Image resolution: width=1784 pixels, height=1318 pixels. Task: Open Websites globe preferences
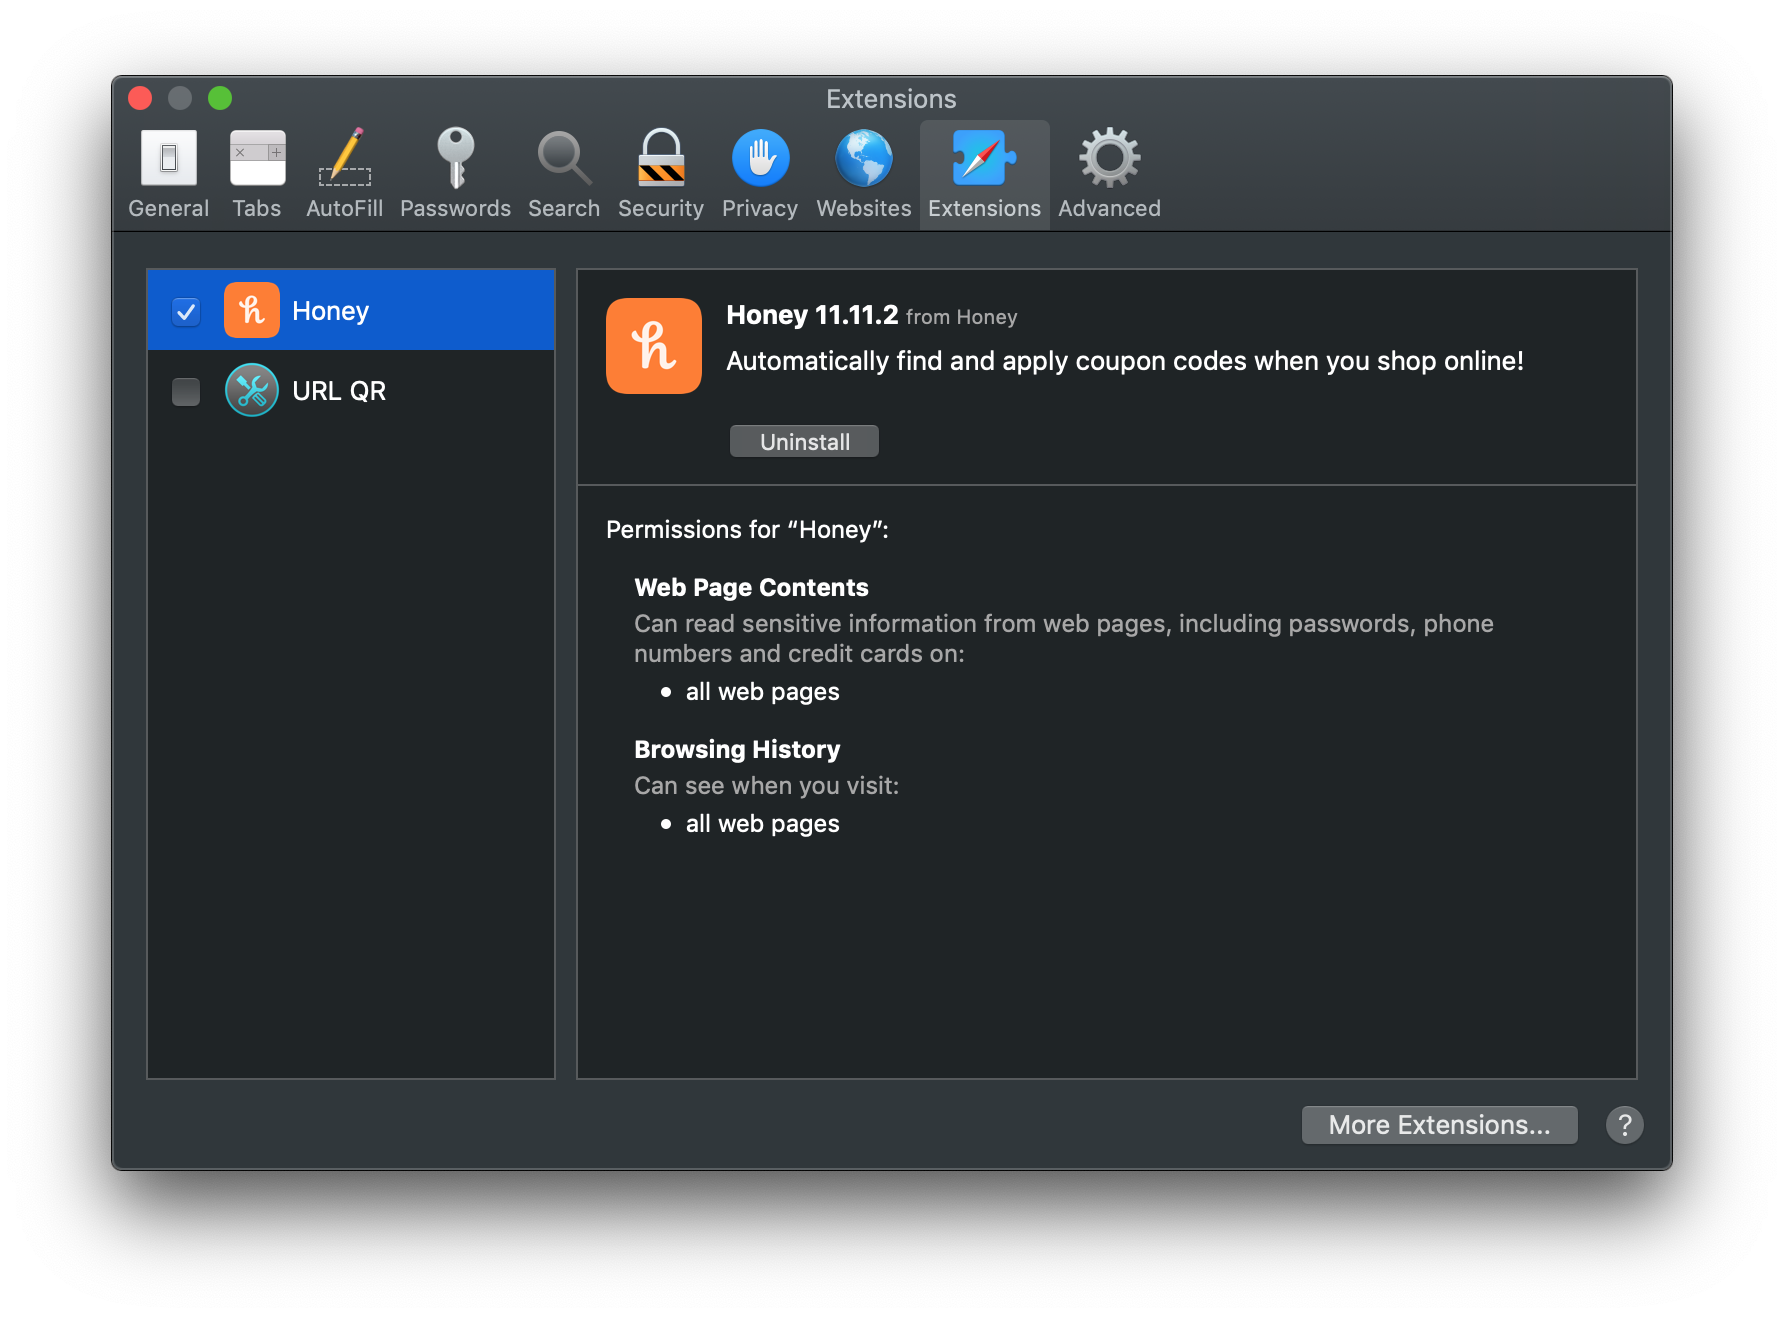tap(864, 174)
